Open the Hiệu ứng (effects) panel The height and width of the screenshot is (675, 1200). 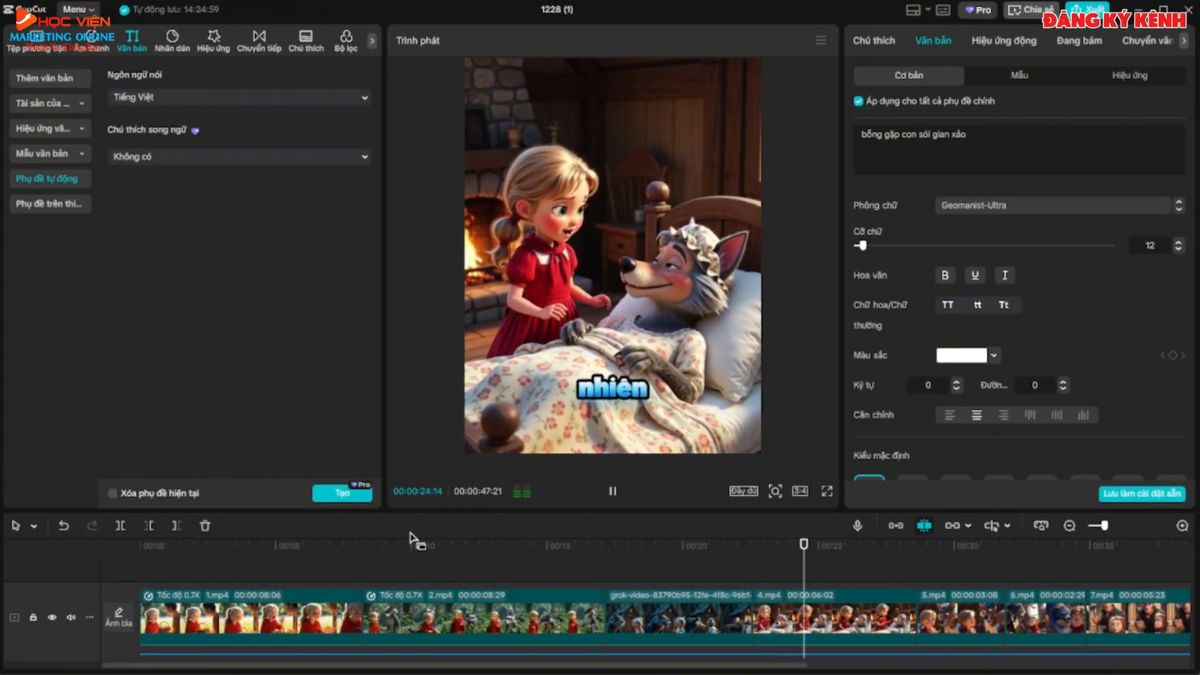coord(213,40)
